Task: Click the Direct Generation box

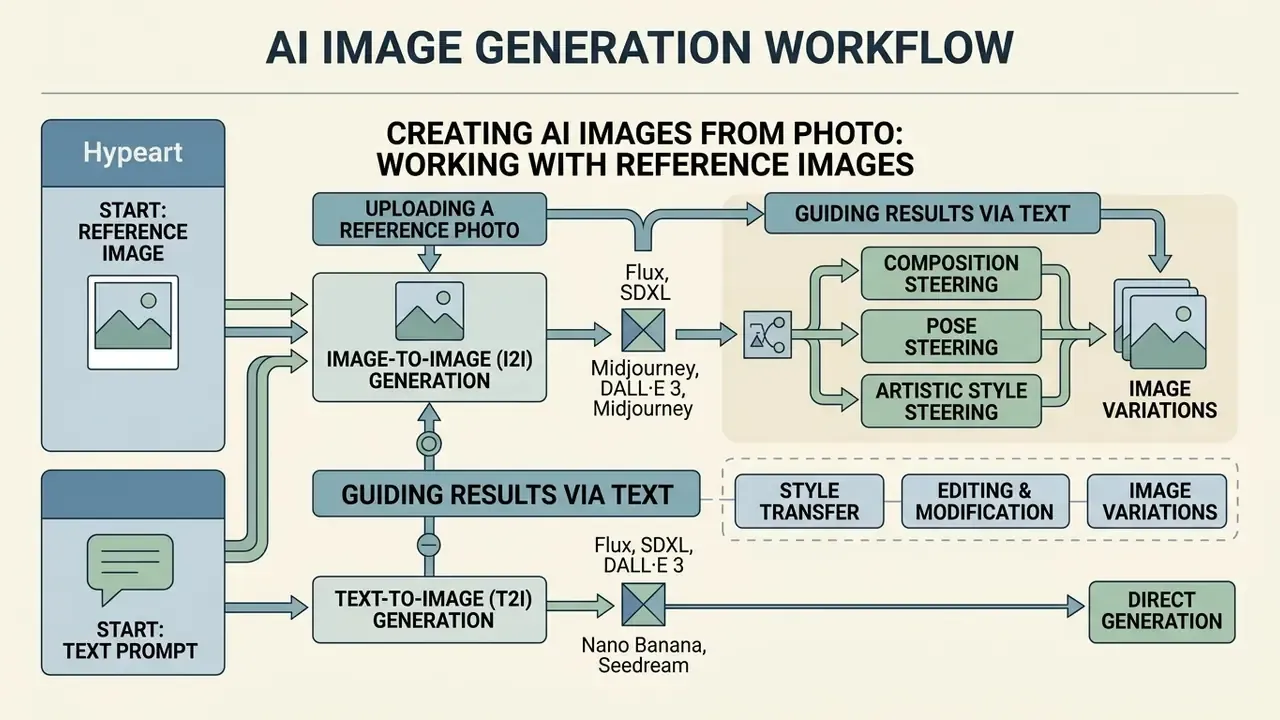Action: [1162, 611]
